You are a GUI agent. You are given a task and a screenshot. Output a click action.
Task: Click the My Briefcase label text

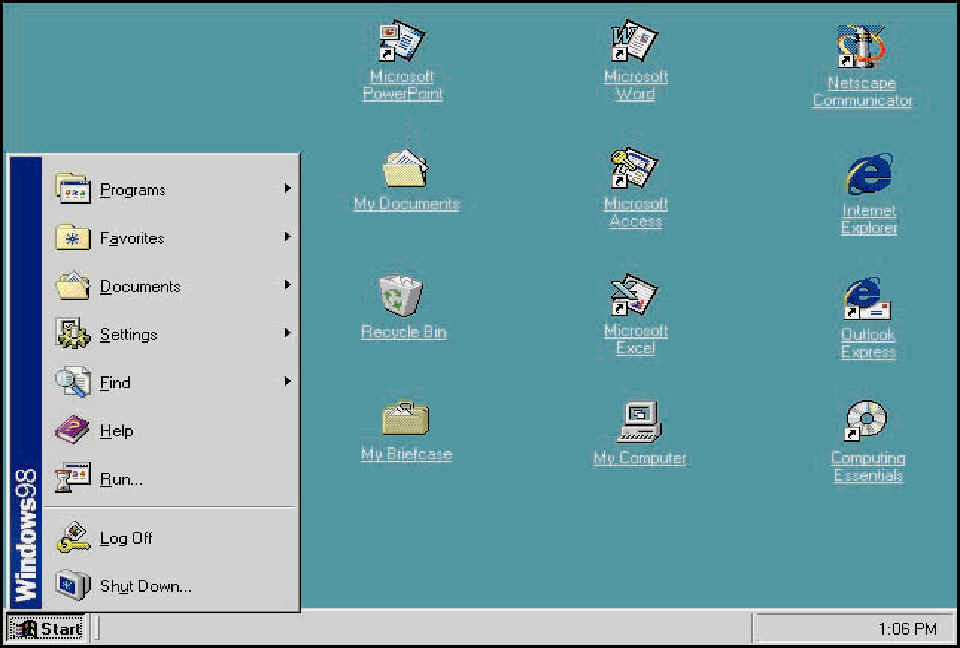[x=406, y=454]
